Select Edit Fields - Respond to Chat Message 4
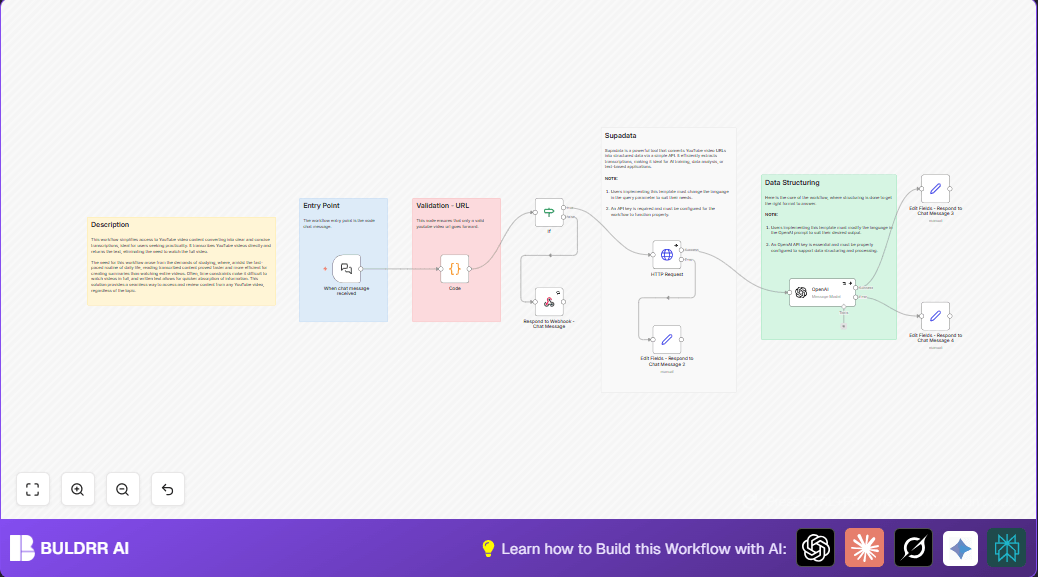 tap(935, 316)
